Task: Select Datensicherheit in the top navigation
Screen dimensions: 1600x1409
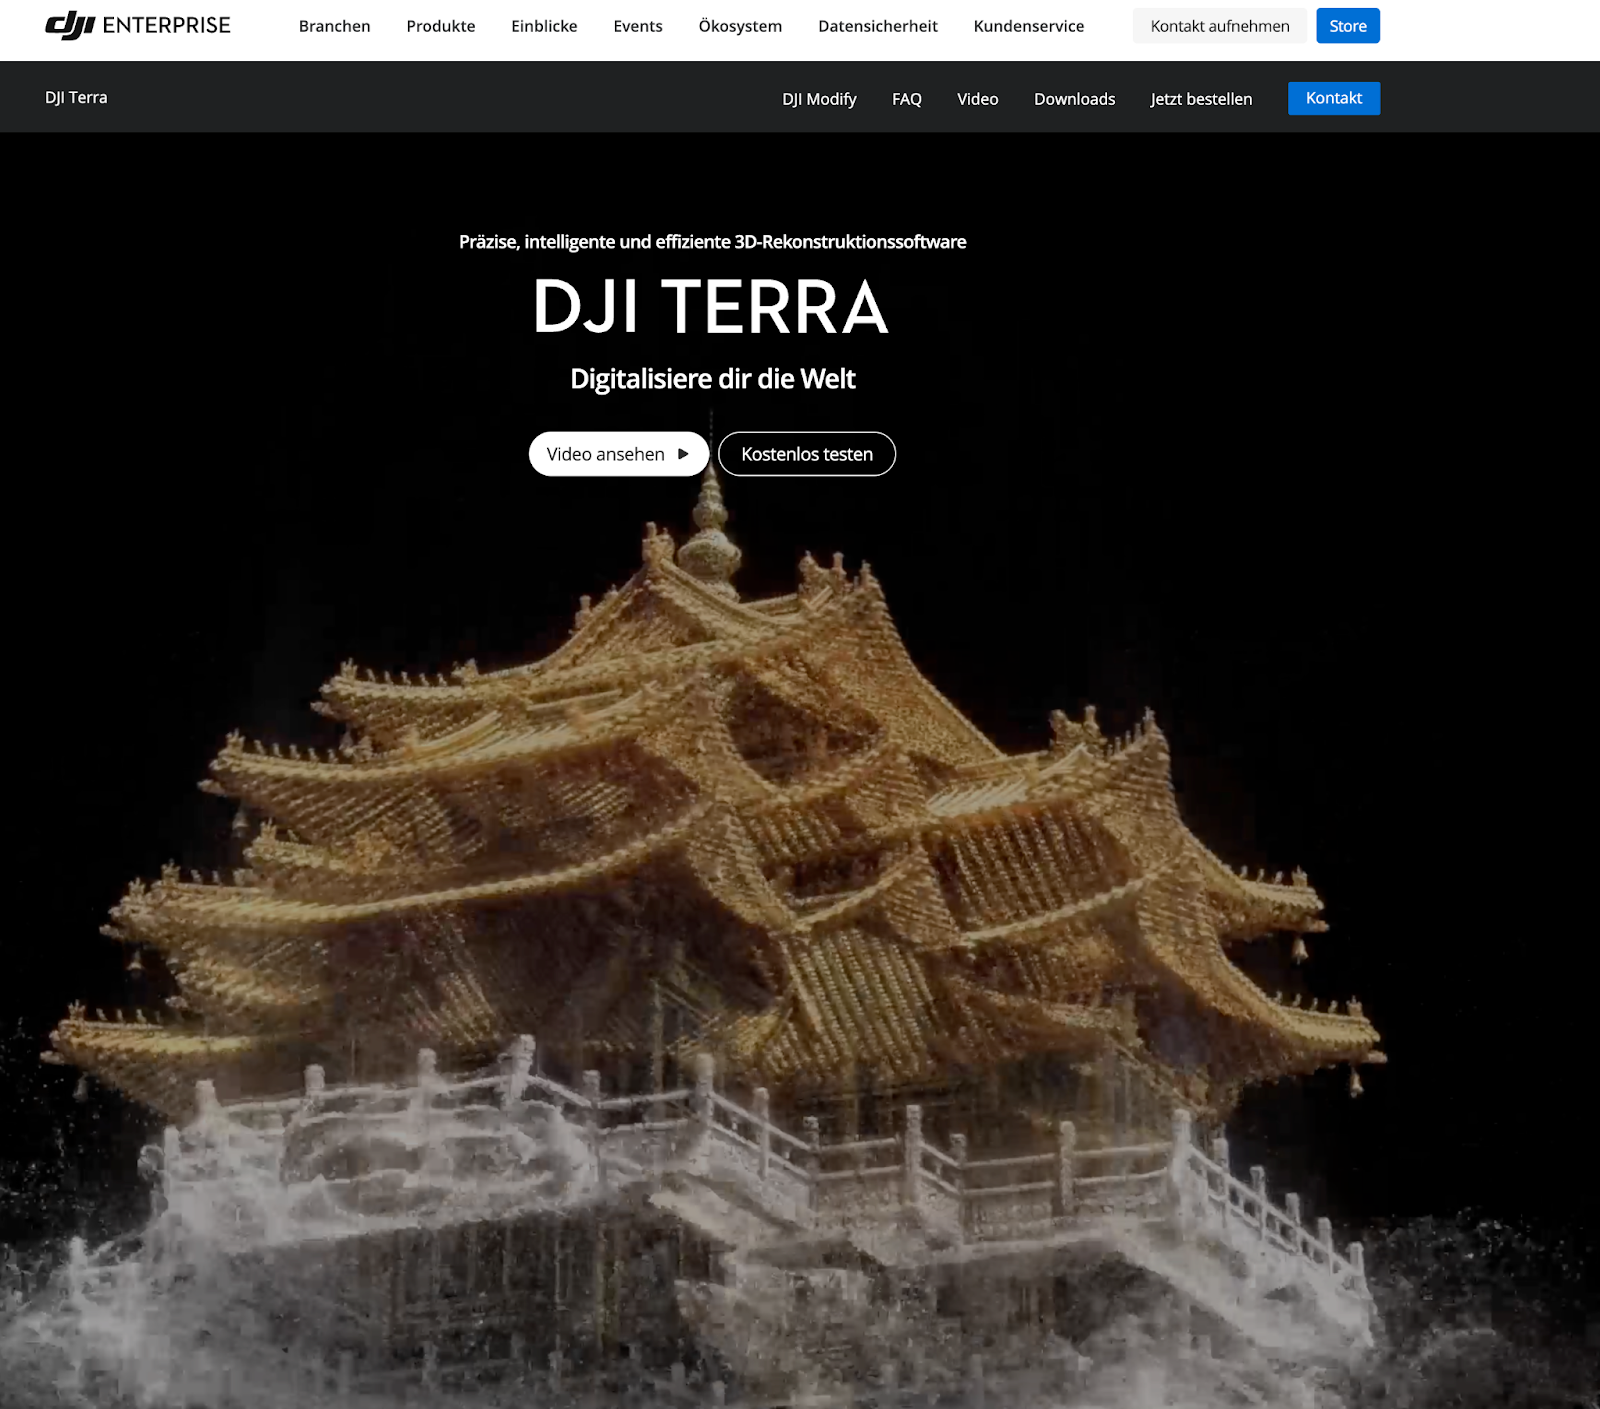Action: point(878,26)
